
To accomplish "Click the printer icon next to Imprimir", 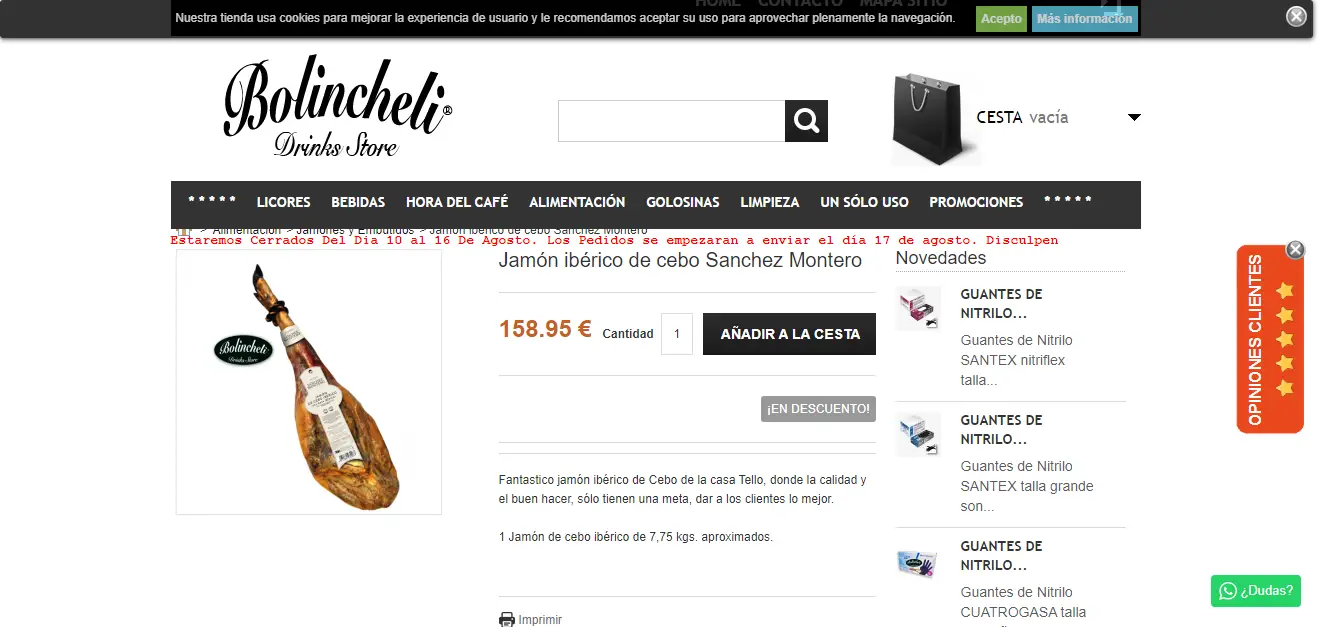I will 507,620.
